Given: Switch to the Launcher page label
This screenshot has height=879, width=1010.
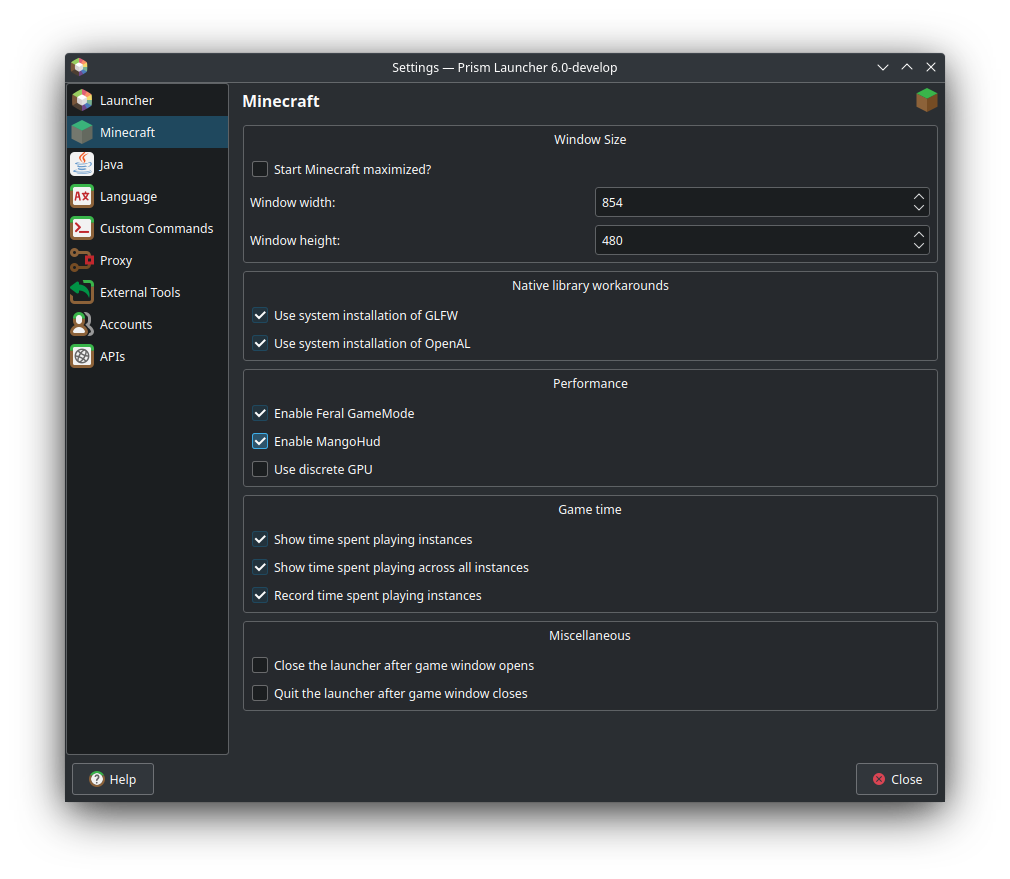Looking at the screenshot, I should pyautogui.click(x=126, y=100).
